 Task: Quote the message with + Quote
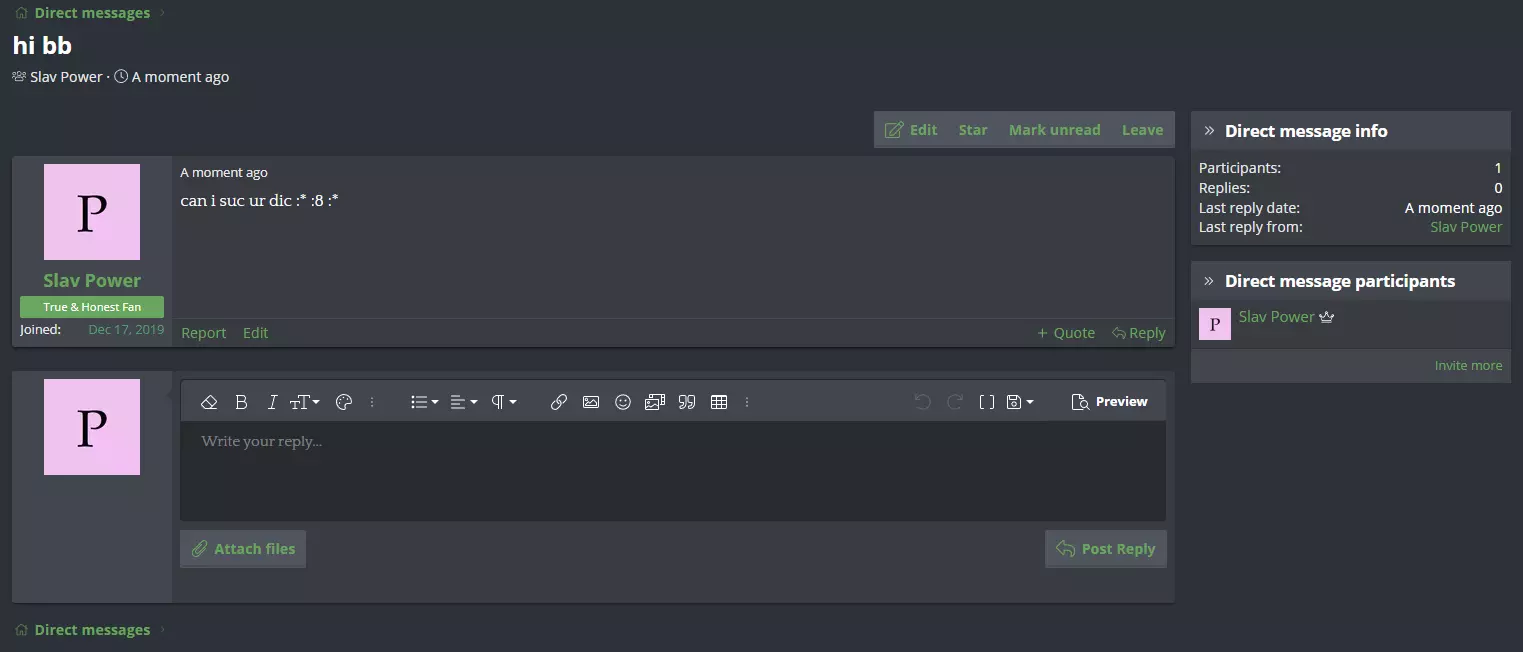(x=1066, y=333)
